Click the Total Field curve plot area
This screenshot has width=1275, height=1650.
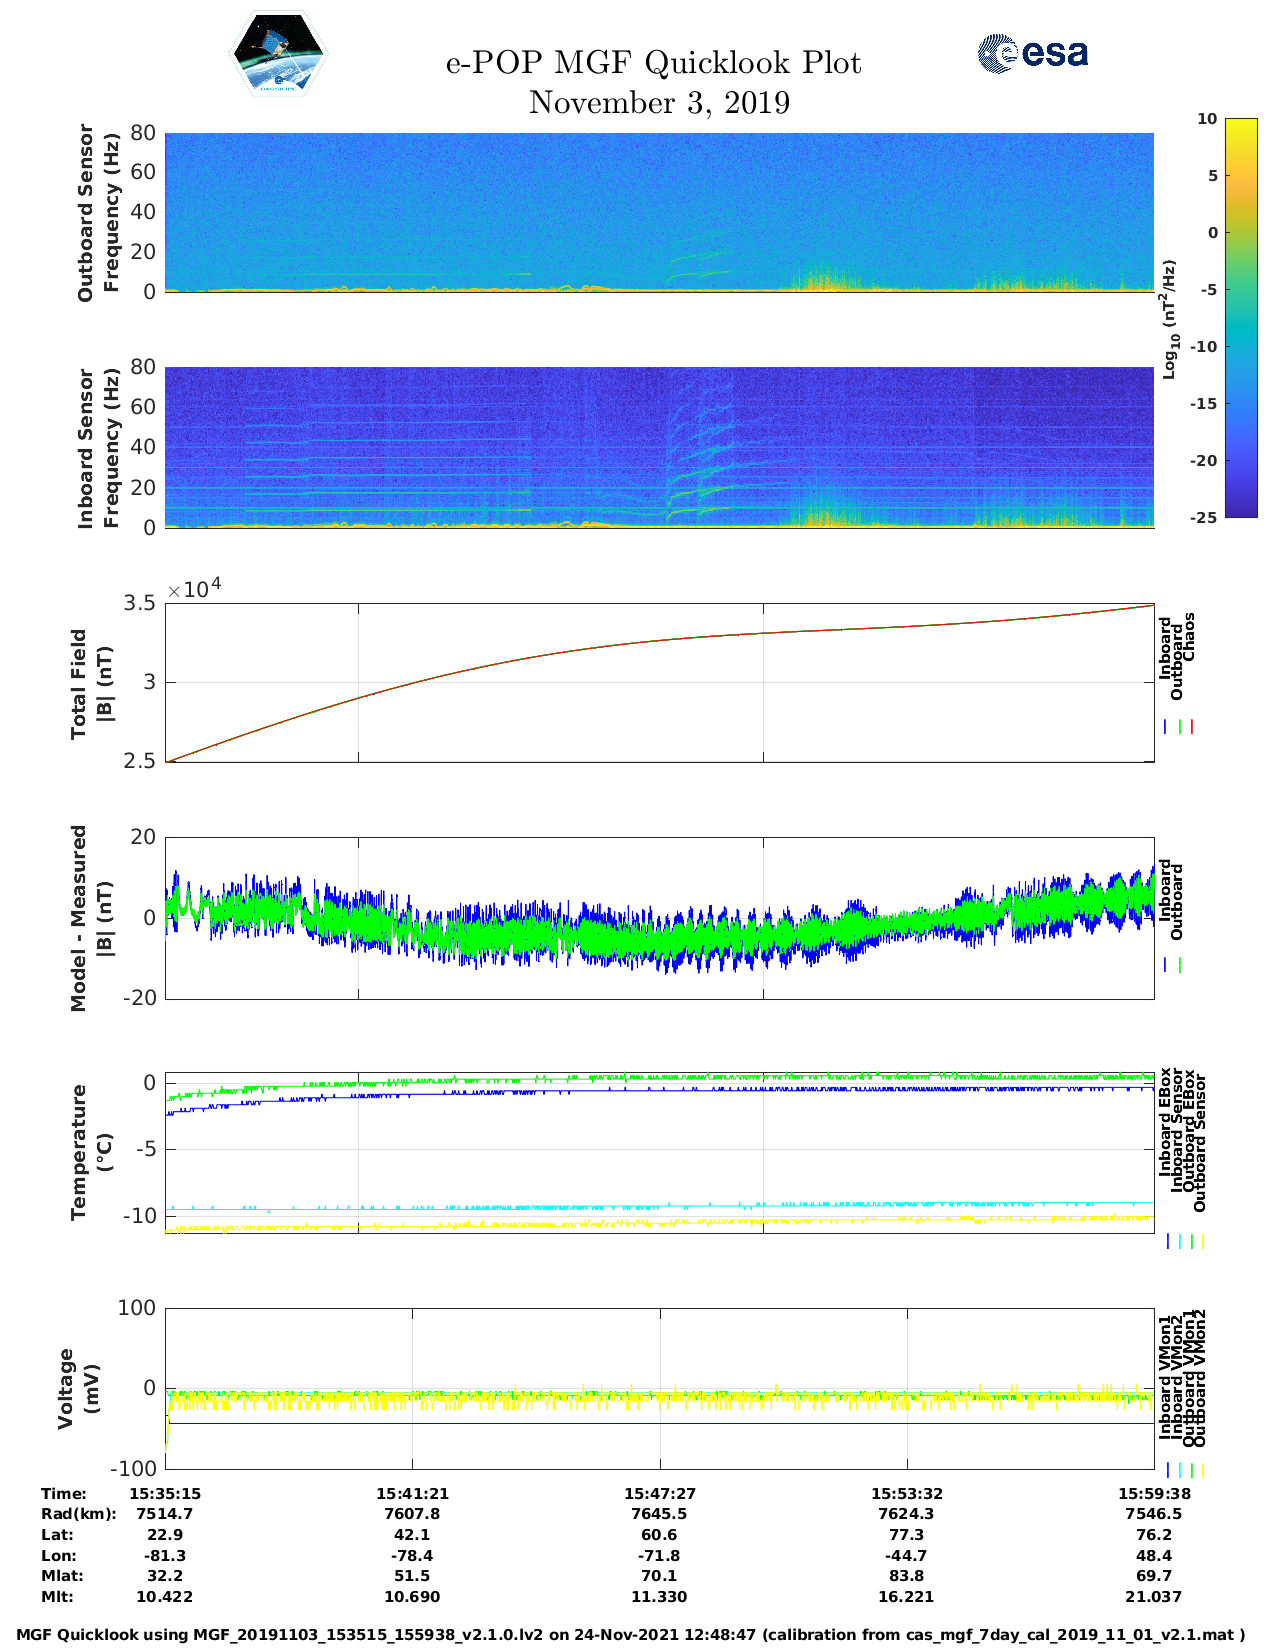coord(659,682)
